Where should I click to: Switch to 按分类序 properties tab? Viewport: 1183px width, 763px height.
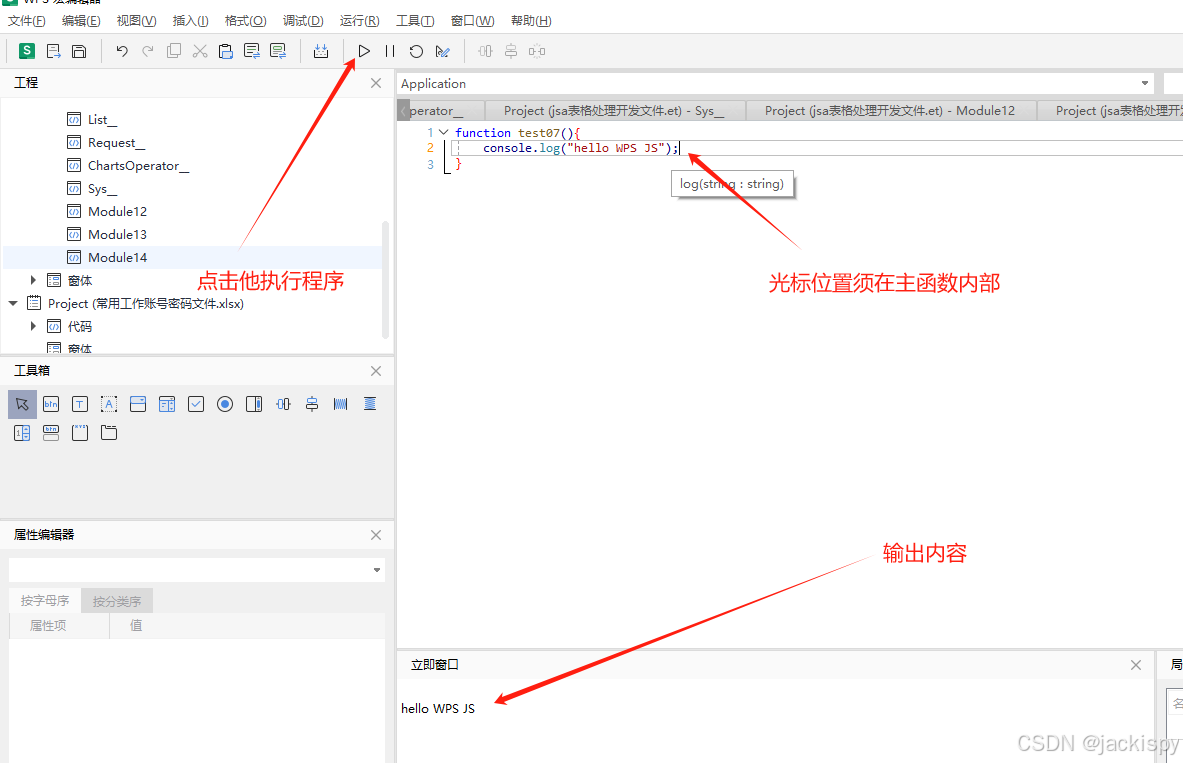[117, 601]
